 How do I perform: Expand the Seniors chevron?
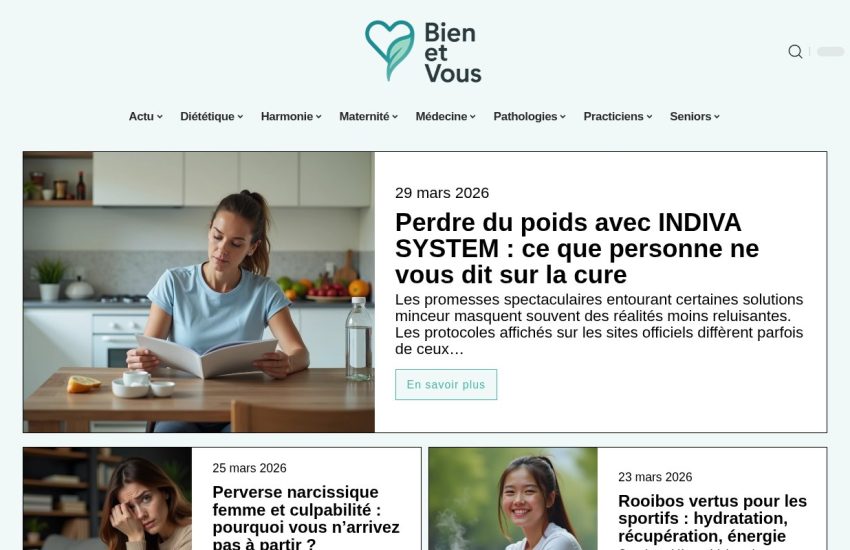tap(717, 117)
